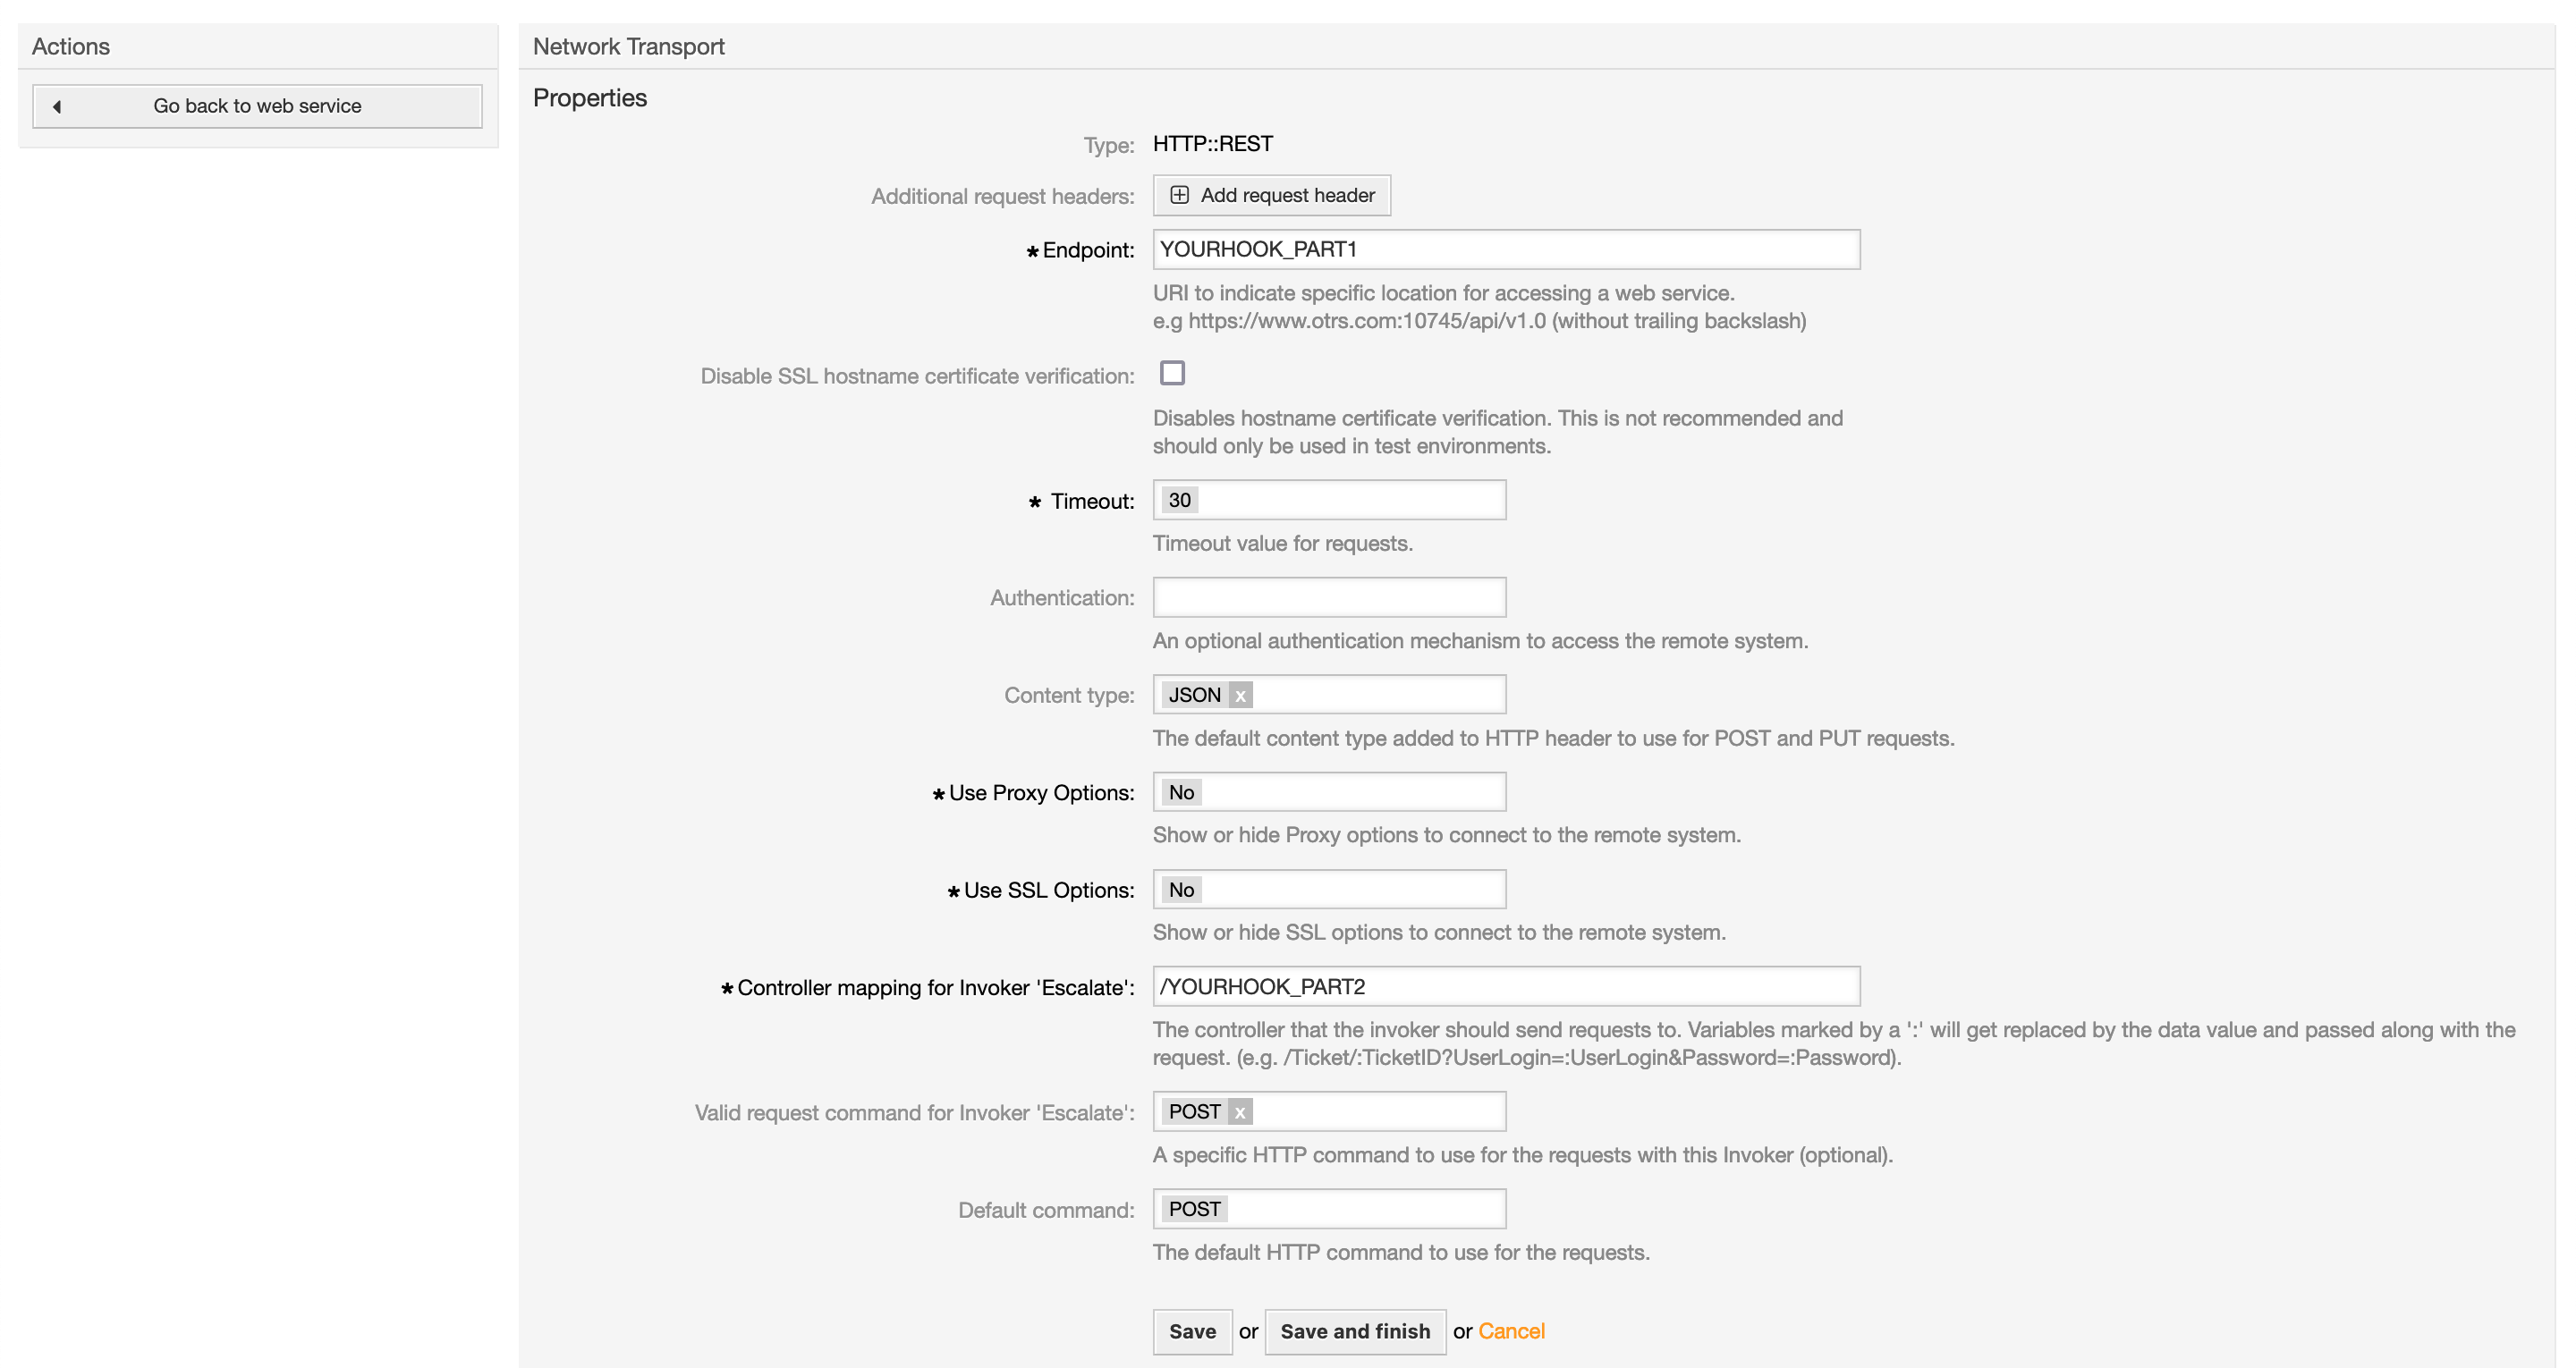Click the Cancel link
The image size is (2576, 1368).
[1511, 1331]
